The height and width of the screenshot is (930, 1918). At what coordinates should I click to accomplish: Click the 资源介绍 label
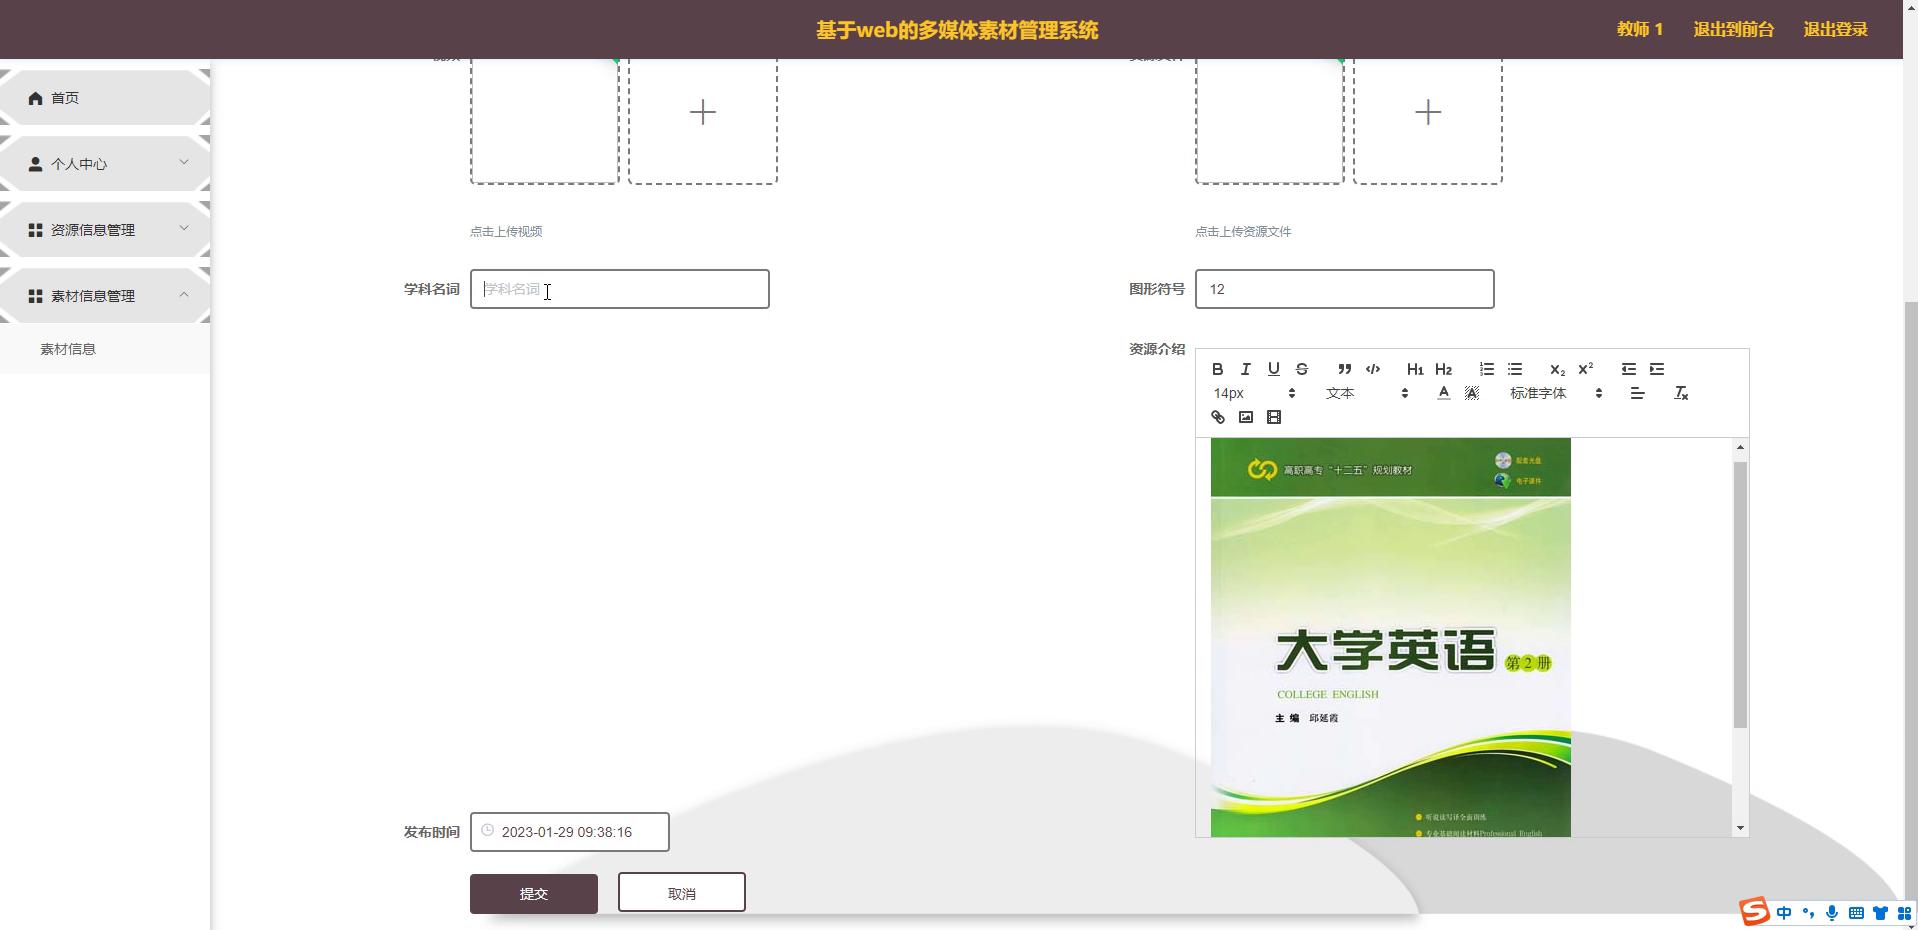[1157, 349]
